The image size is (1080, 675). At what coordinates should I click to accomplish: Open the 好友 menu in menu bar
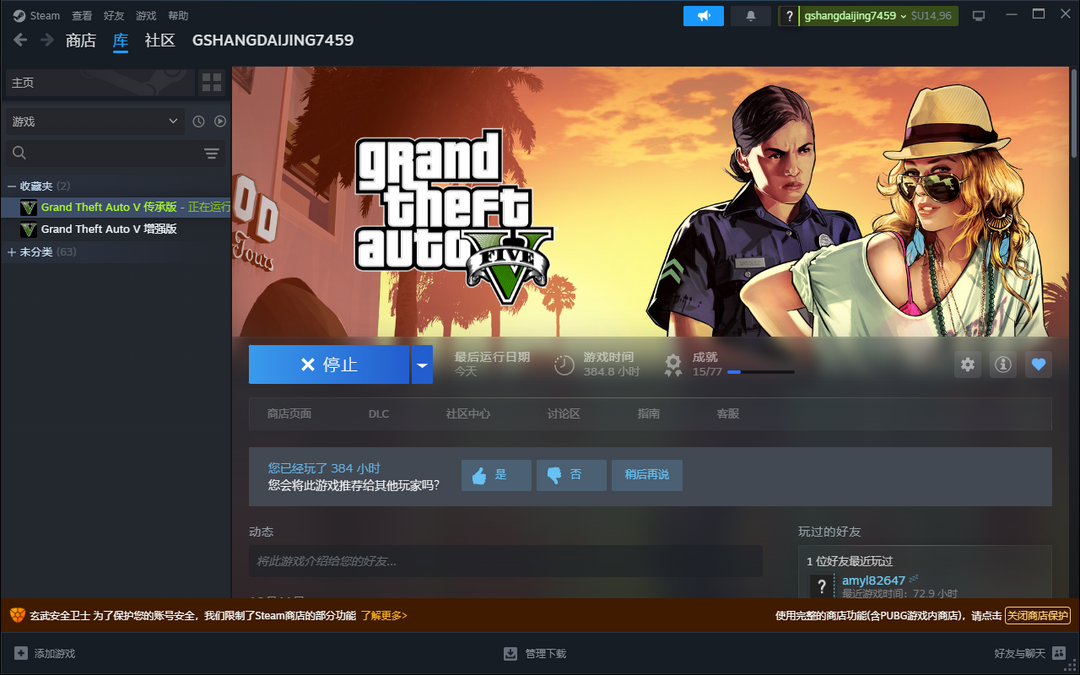(113, 16)
